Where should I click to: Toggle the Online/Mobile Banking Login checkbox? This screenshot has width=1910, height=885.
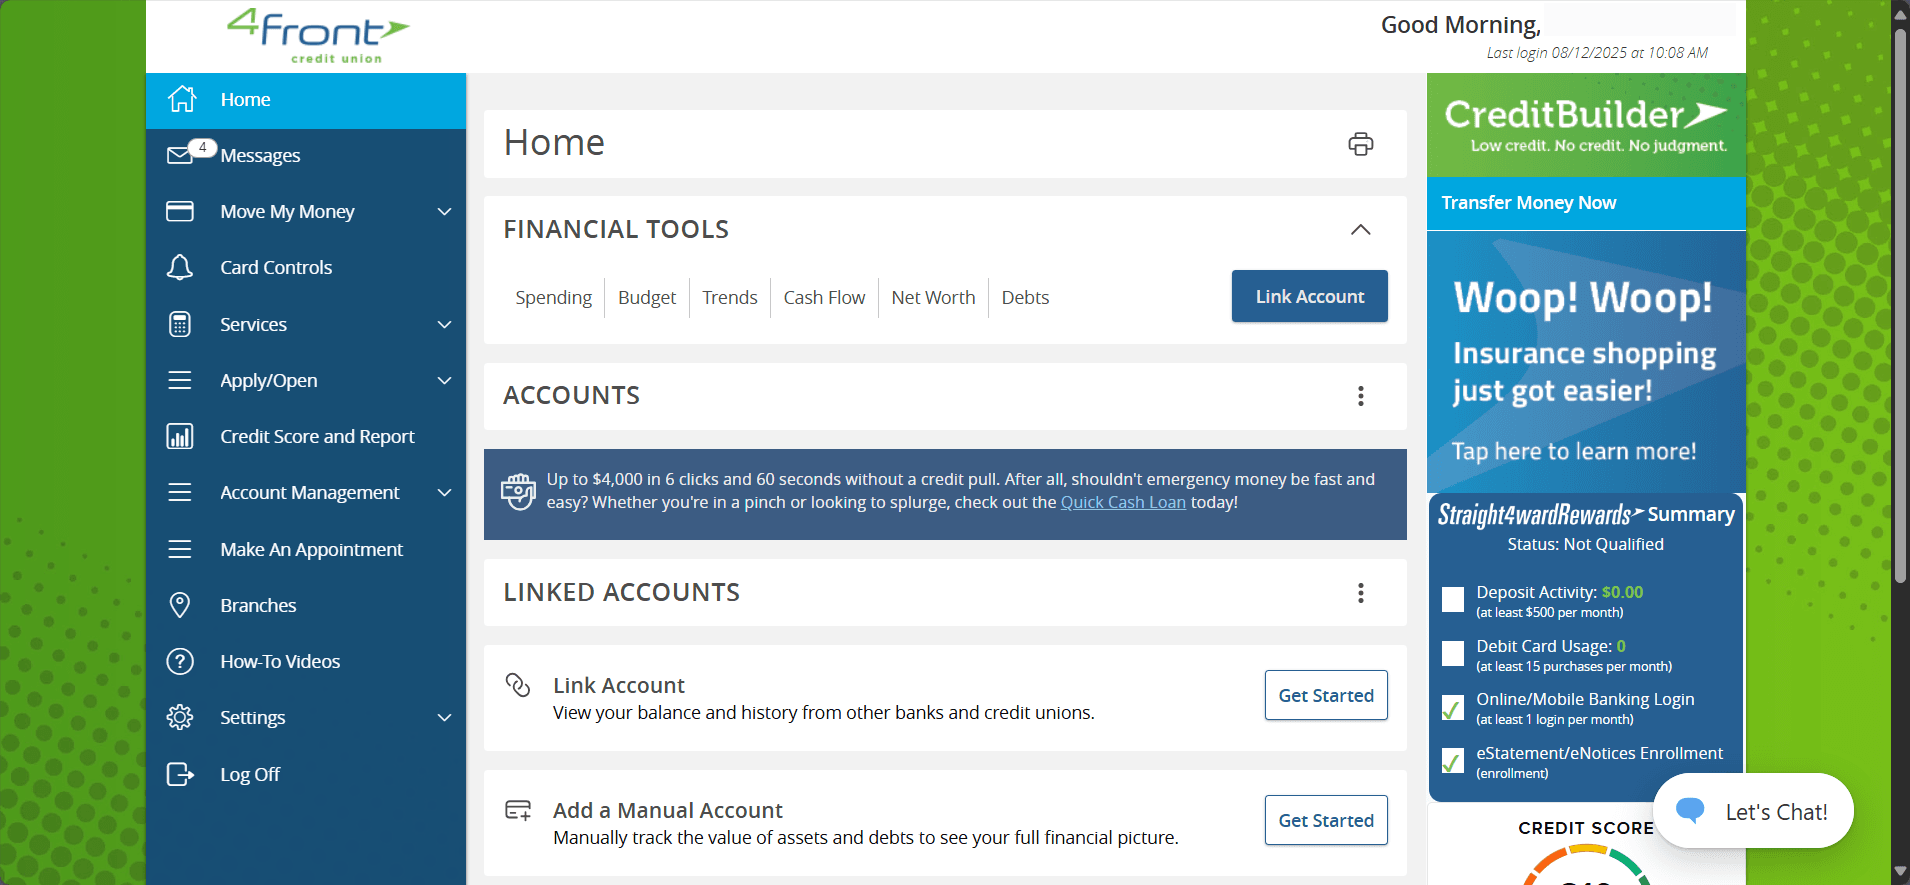click(x=1453, y=708)
